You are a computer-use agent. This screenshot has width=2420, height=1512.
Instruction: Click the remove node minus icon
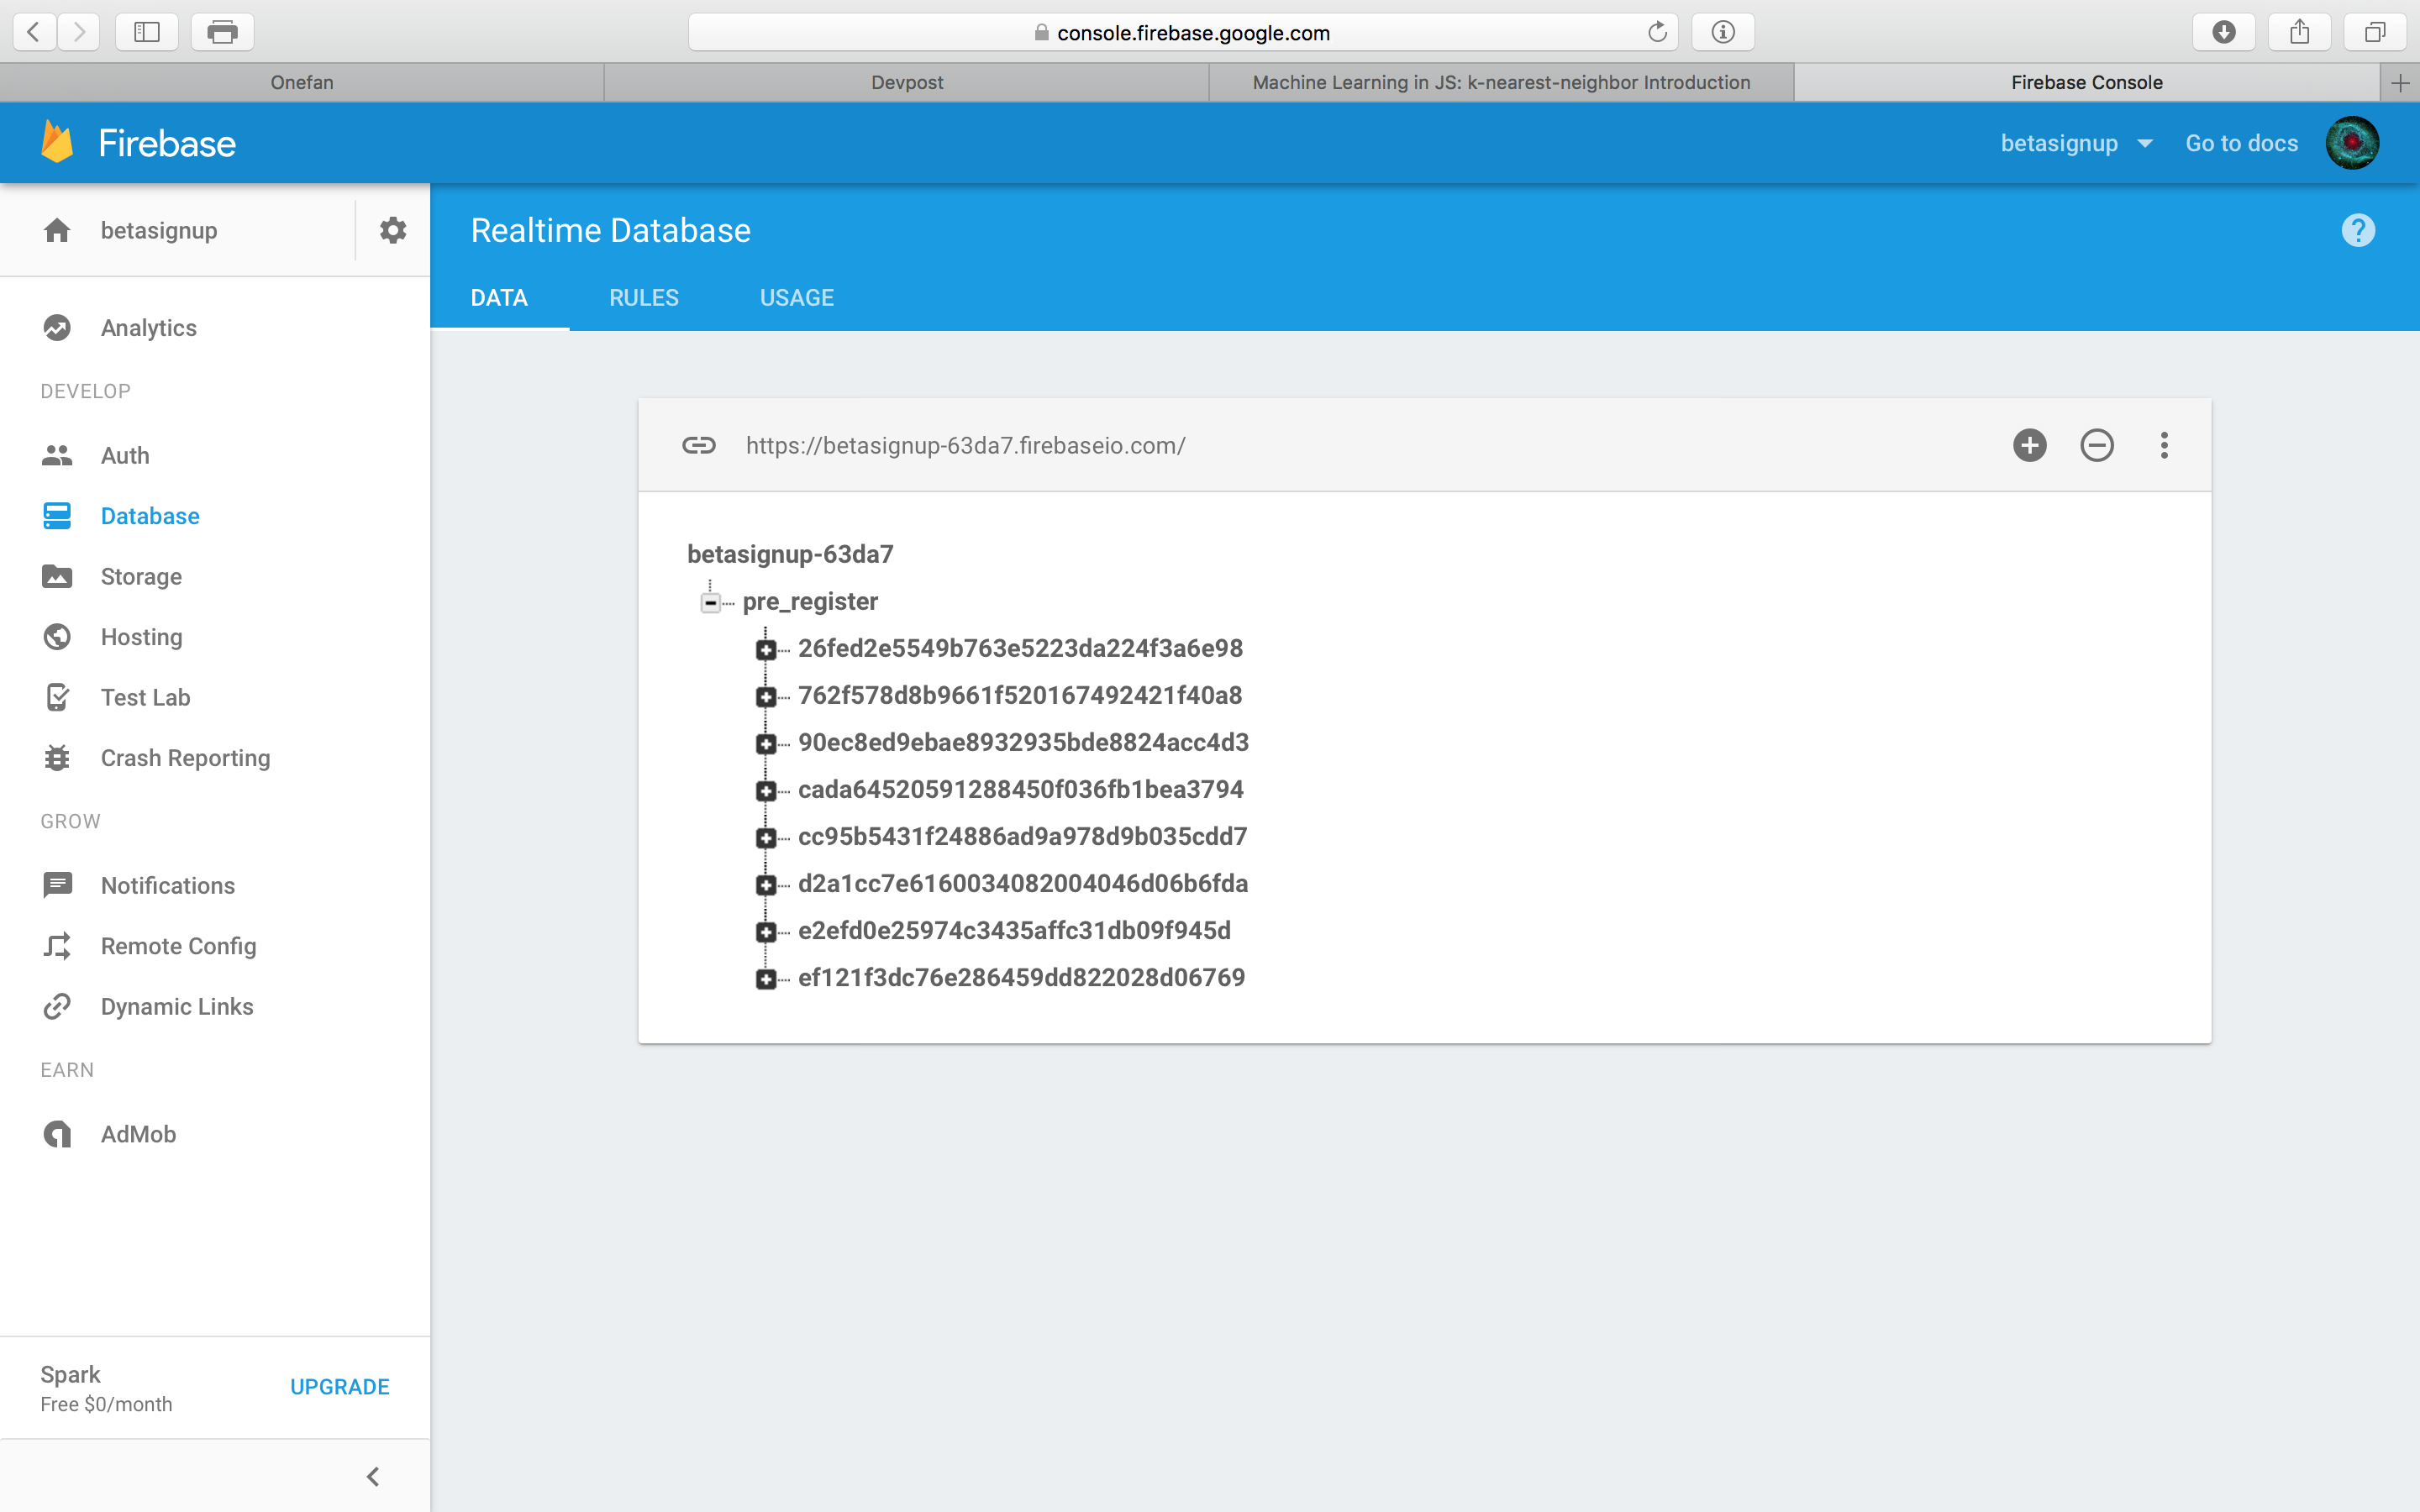(2096, 445)
